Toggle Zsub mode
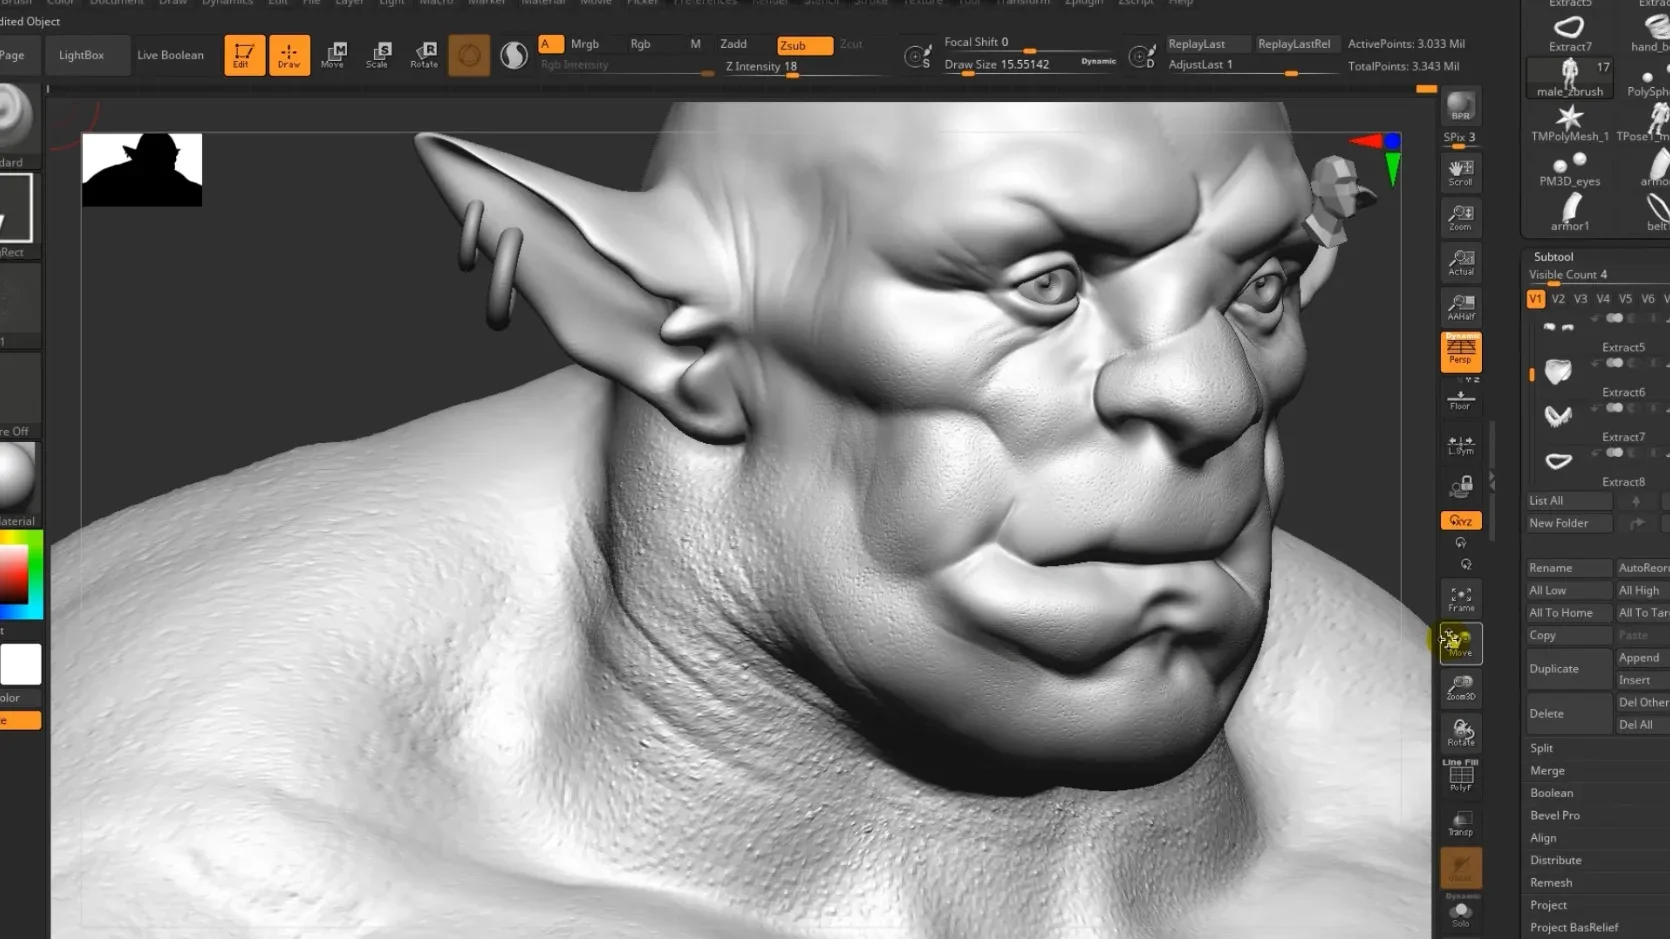This screenshot has height=939, width=1670. coord(804,45)
